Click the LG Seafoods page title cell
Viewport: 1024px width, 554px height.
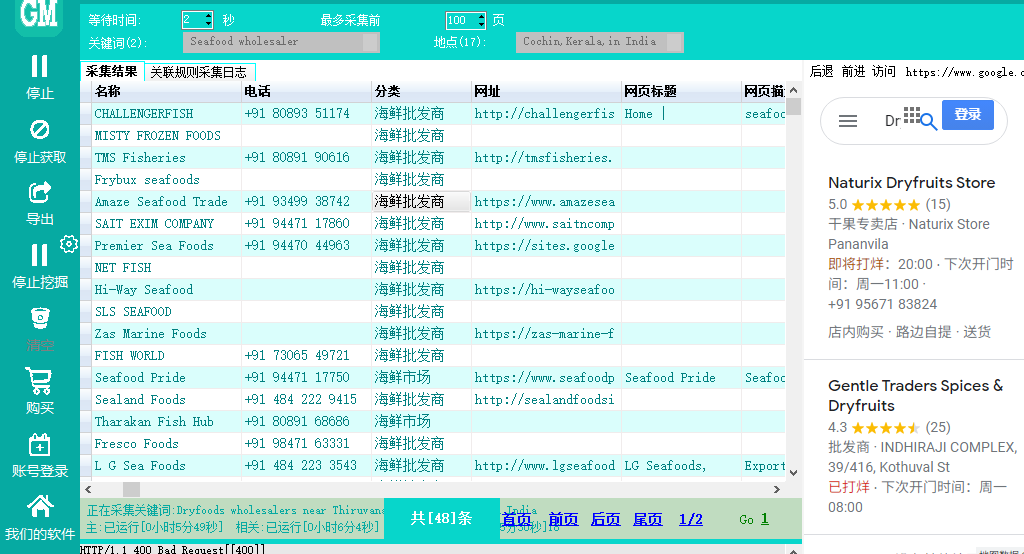pos(681,466)
